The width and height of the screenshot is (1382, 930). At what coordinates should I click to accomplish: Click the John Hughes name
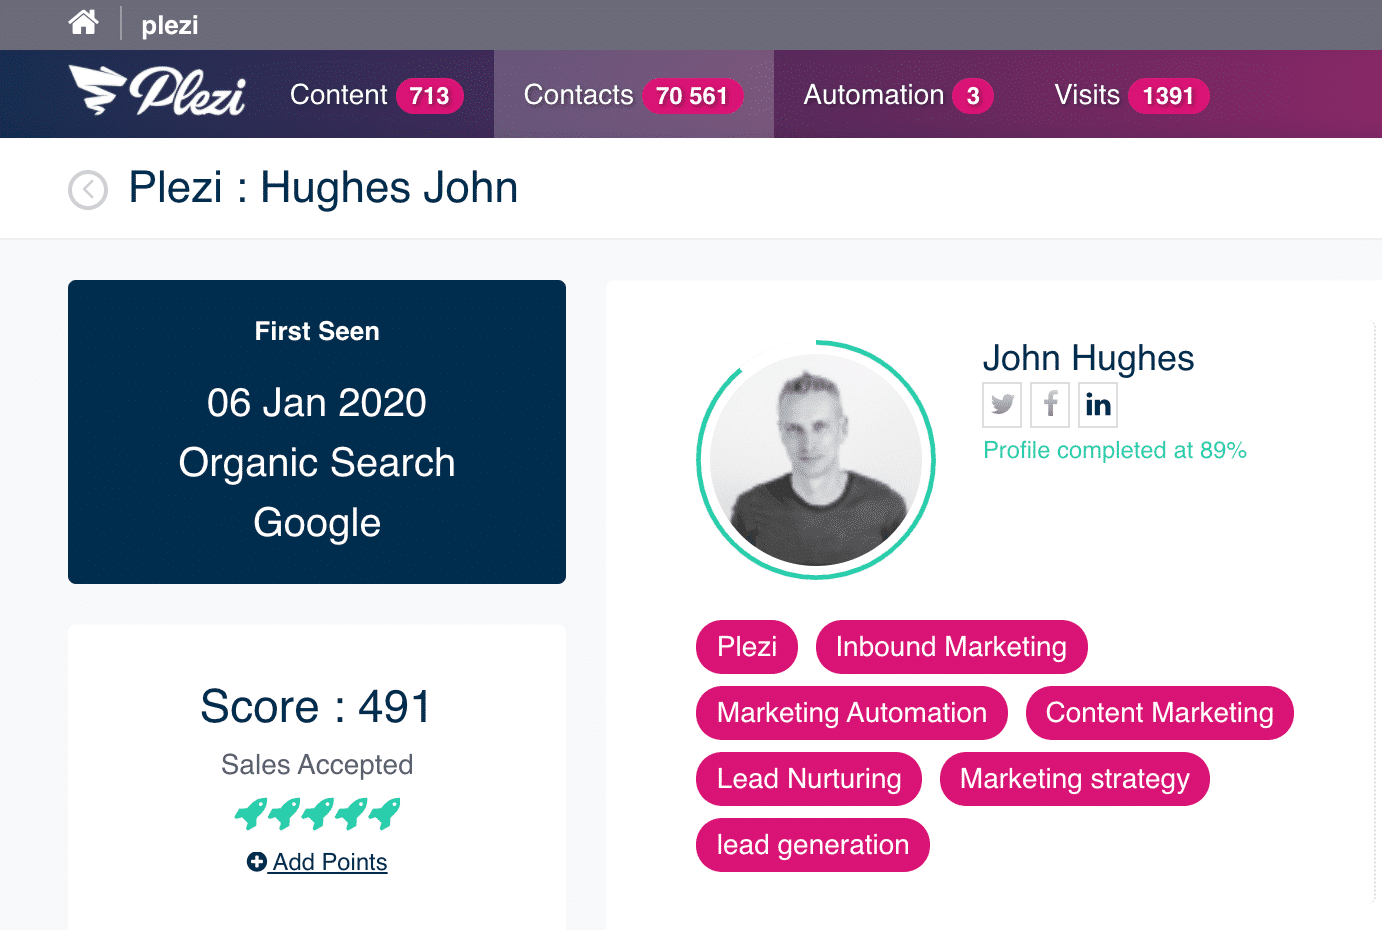tap(1088, 358)
